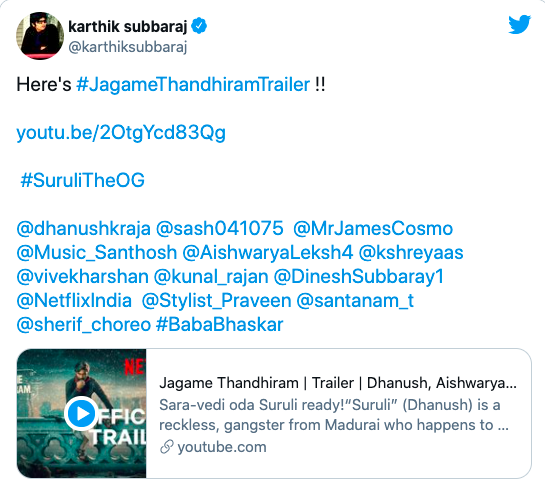Viewport: 545px width, 485px height.
Task: Click the link icon beside youtube.com
Action: (166, 447)
